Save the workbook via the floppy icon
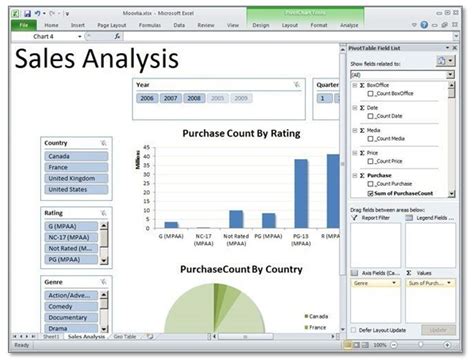Image resolution: width=474 pixels, height=362 pixels. (27, 14)
